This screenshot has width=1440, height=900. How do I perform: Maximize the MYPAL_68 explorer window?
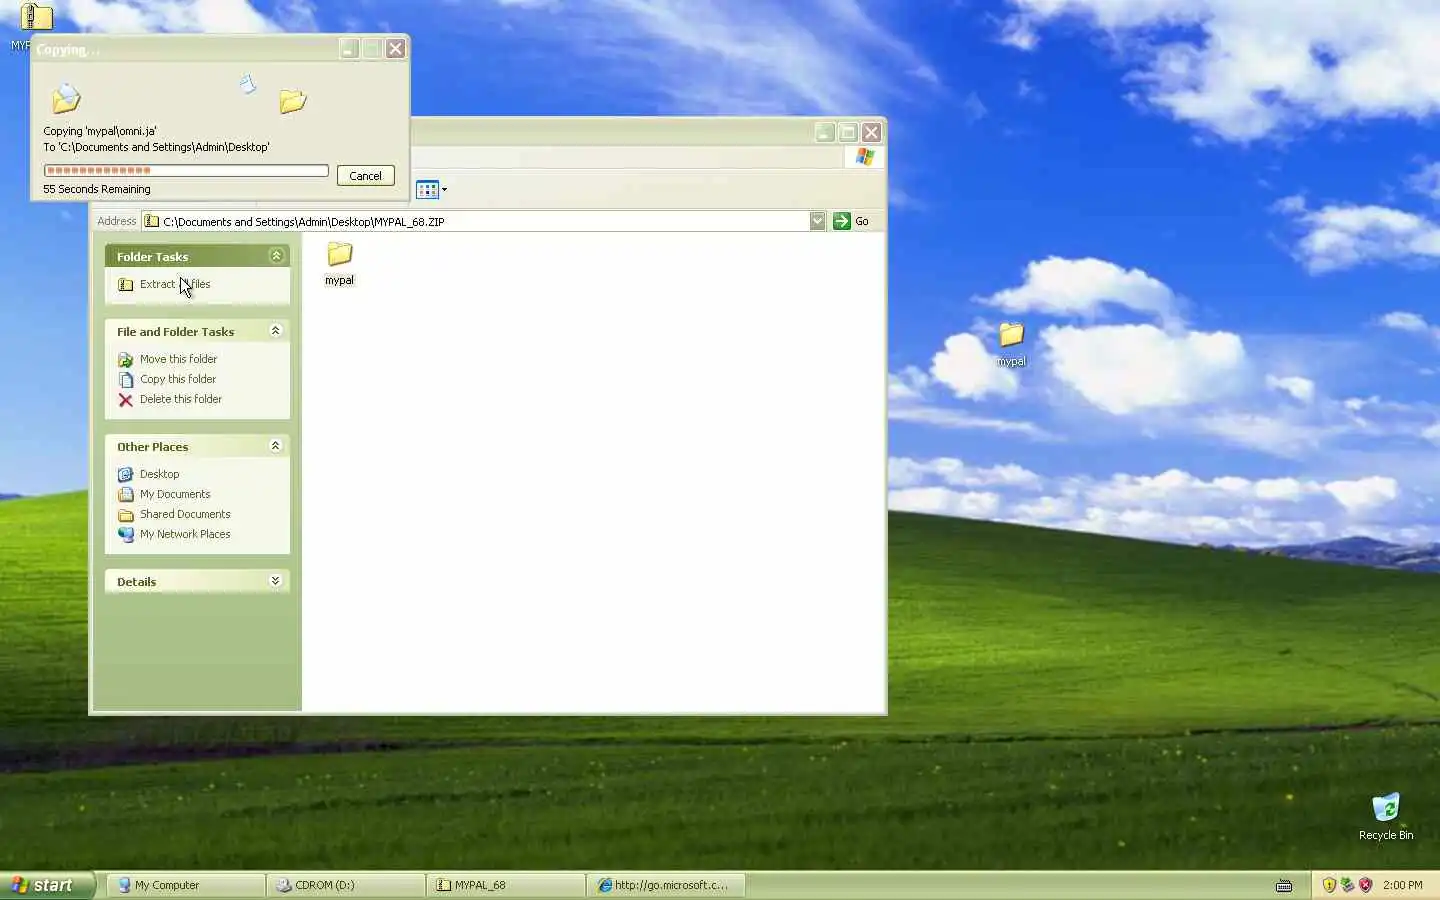point(848,132)
